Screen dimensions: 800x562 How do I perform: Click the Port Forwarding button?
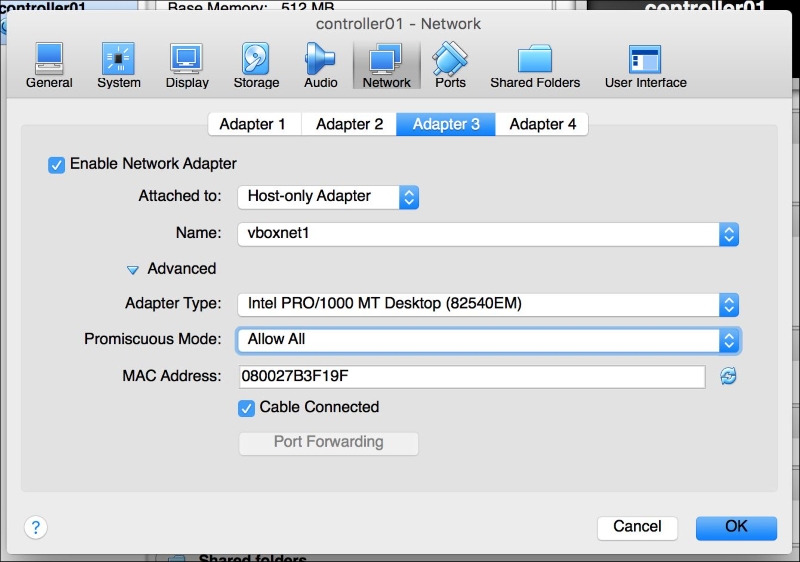pos(329,443)
